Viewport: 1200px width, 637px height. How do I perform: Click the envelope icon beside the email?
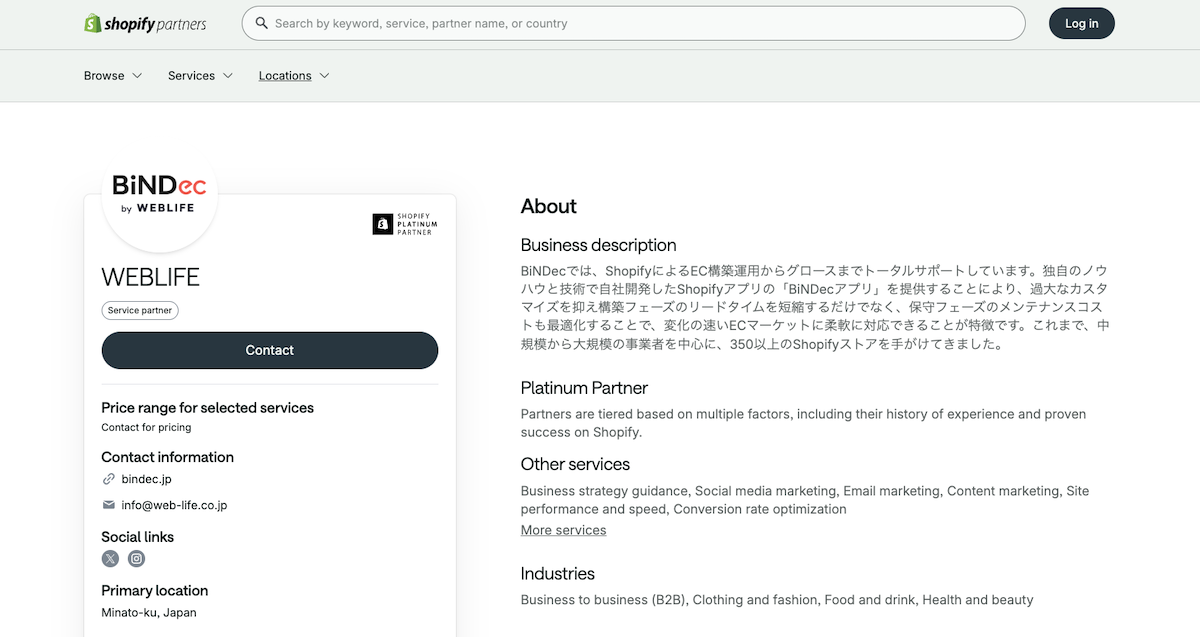(109, 505)
